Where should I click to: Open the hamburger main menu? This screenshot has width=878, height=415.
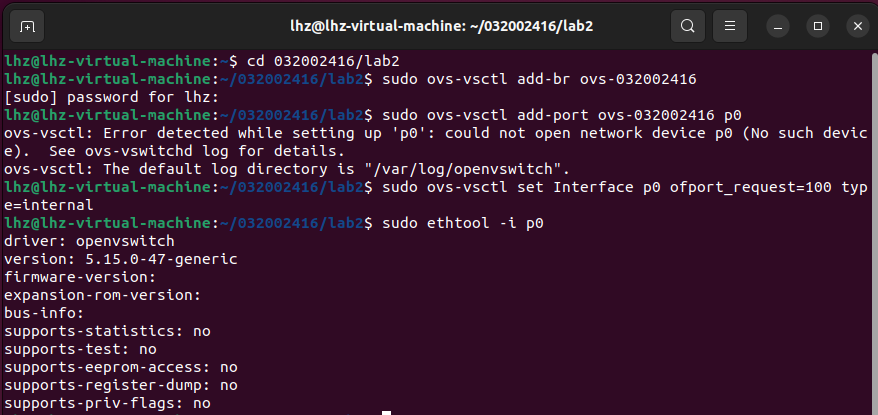[730, 26]
